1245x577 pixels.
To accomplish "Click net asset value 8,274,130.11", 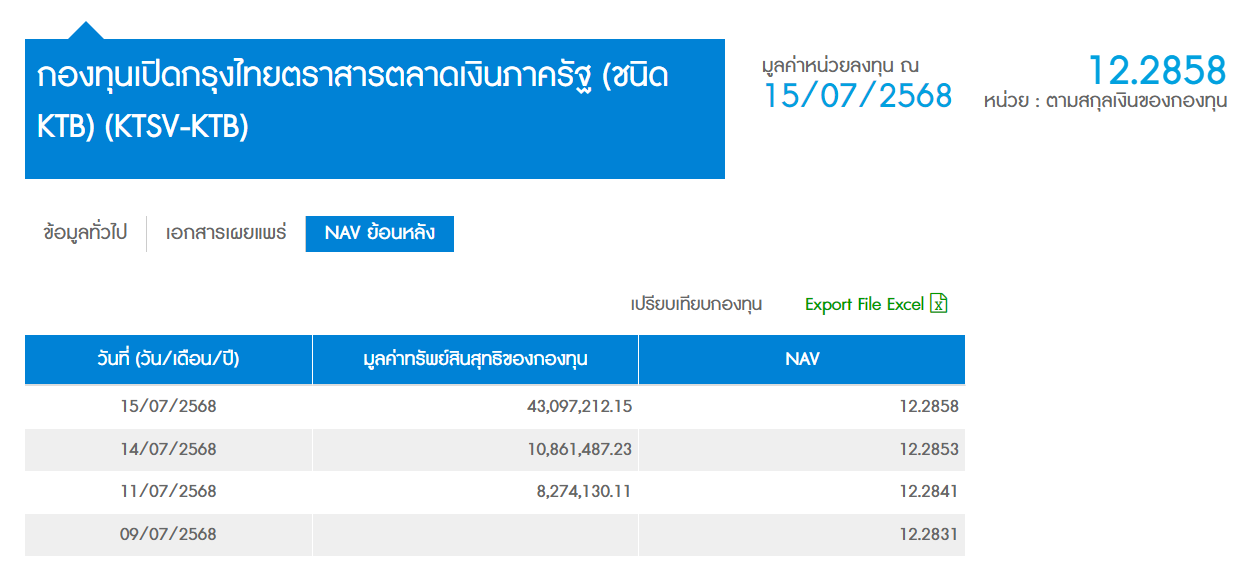I will click(584, 492).
